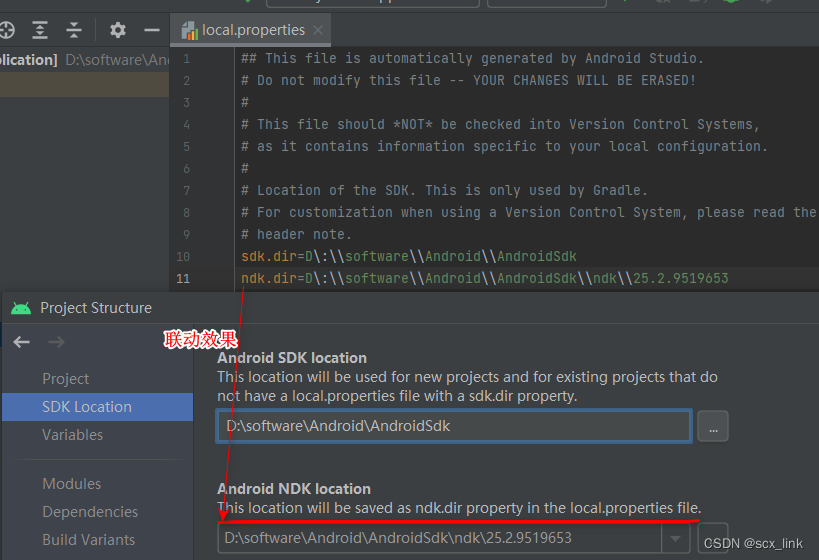Click the sdk.dir line in editor

point(408,256)
